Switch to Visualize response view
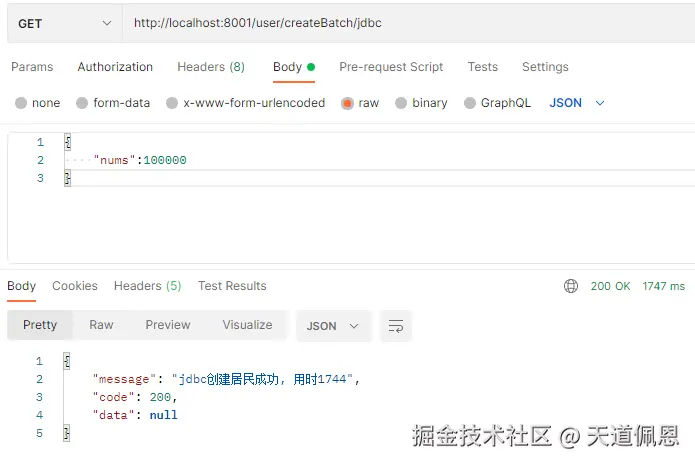This screenshot has height=464, width=695. click(x=247, y=325)
